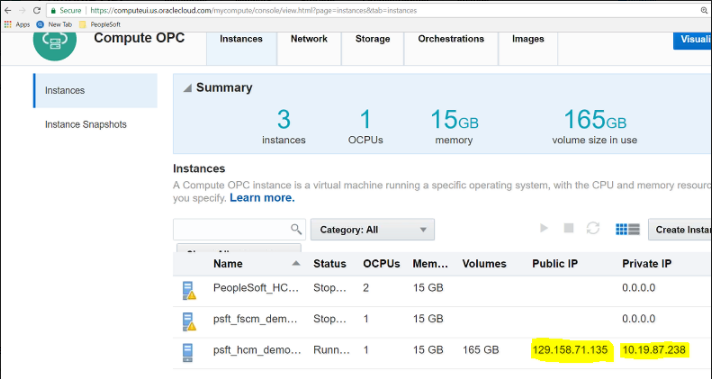Click the PeopleSoft_HC instance warning icon

click(192, 295)
